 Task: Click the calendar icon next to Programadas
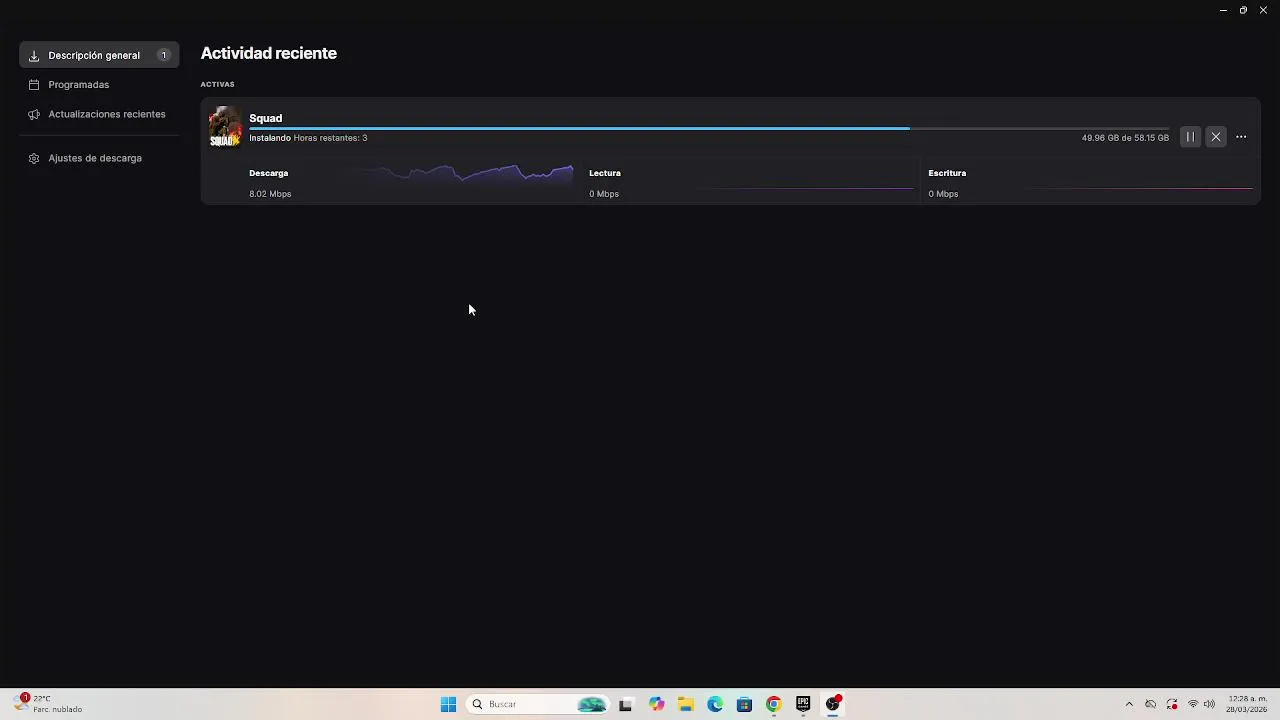pyautogui.click(x=34, y=85)
